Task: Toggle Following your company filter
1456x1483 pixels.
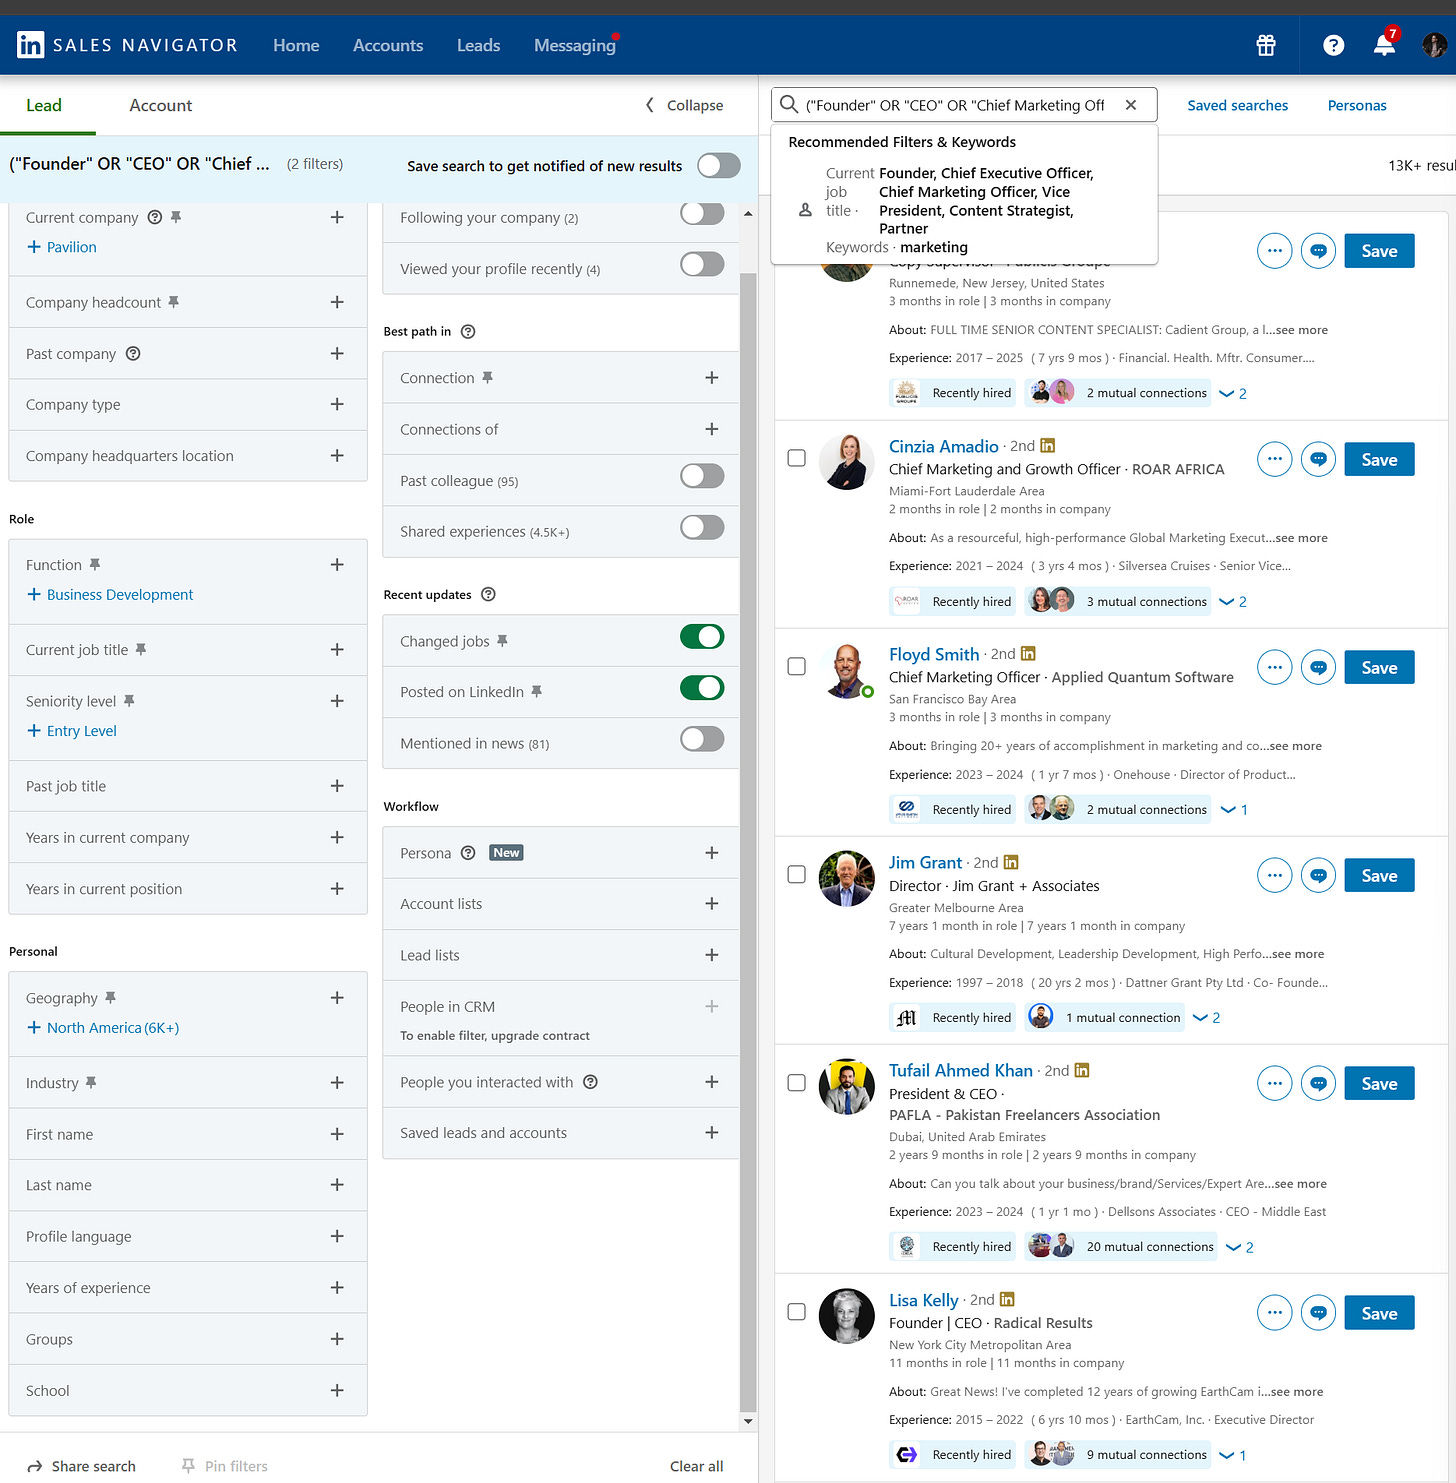Action: [x=702, y=213]
